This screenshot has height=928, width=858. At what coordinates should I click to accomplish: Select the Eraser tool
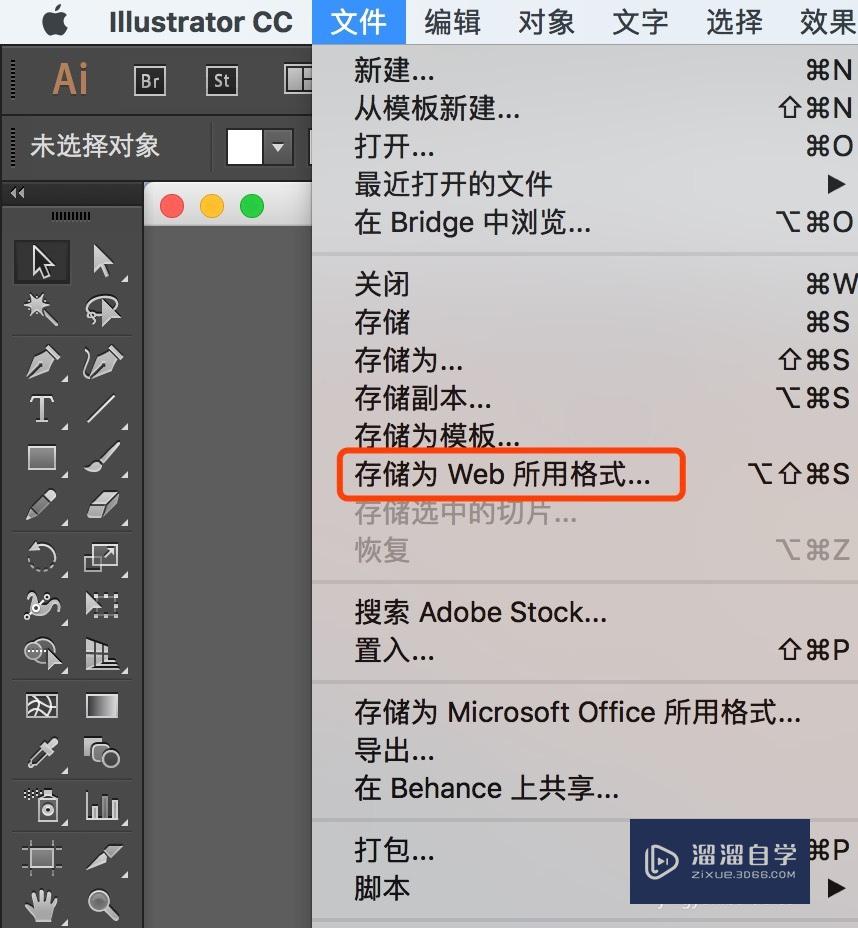coord(104,505)
